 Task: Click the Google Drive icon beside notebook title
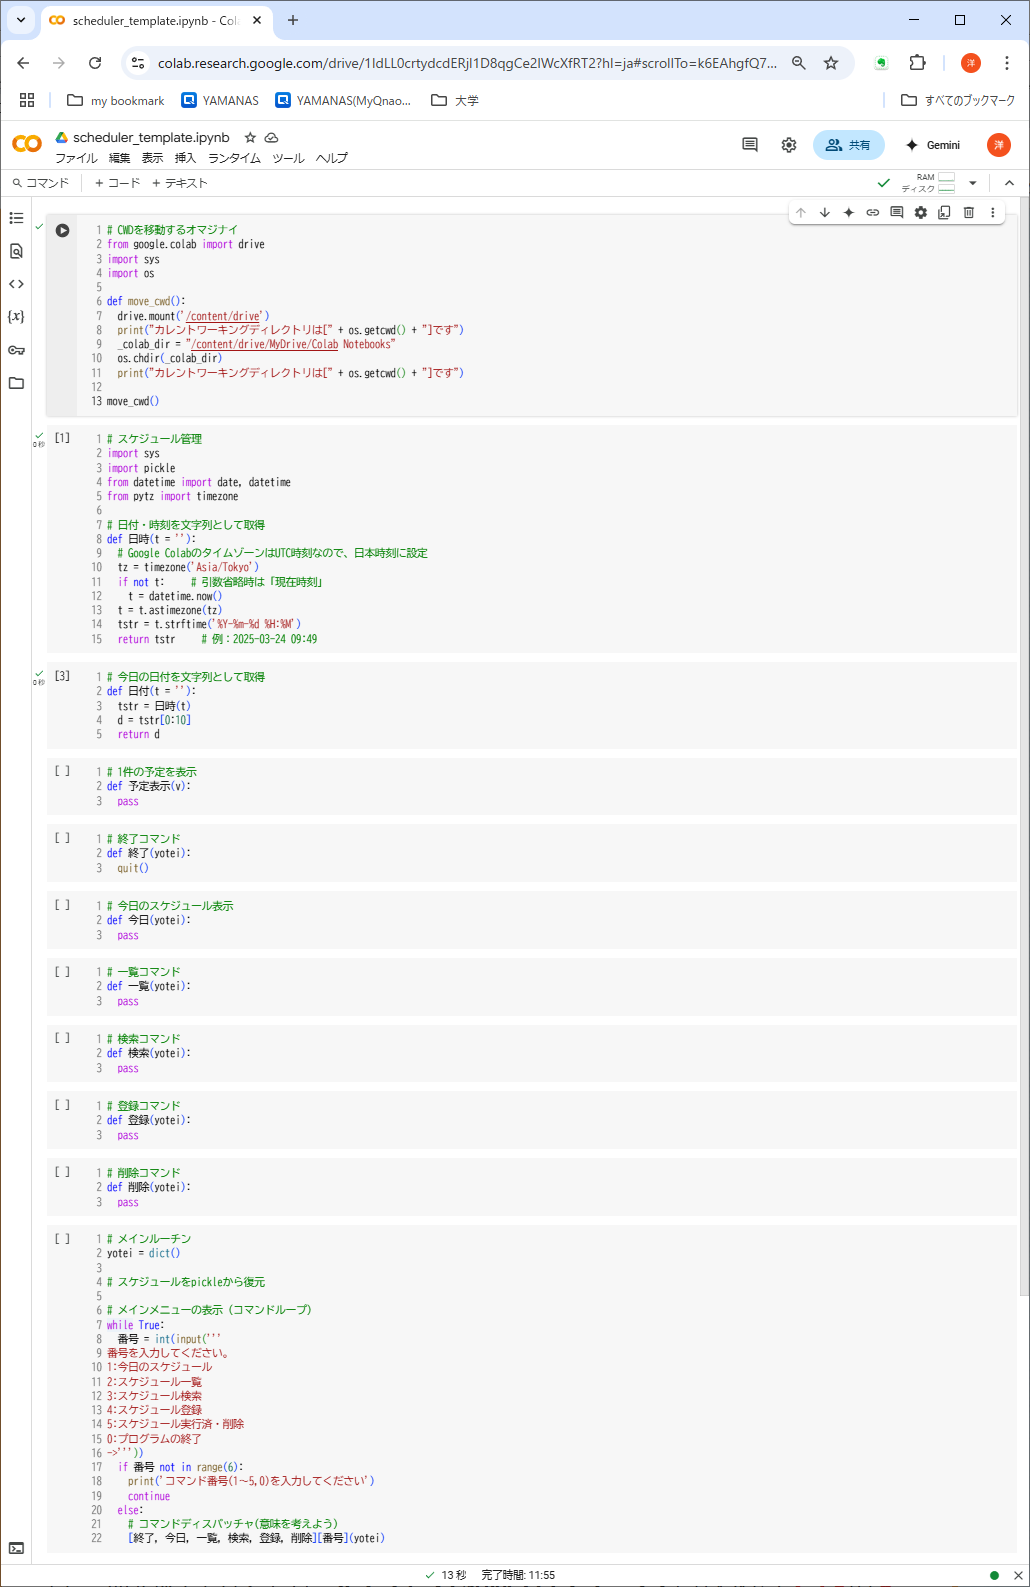click(61, 137)
